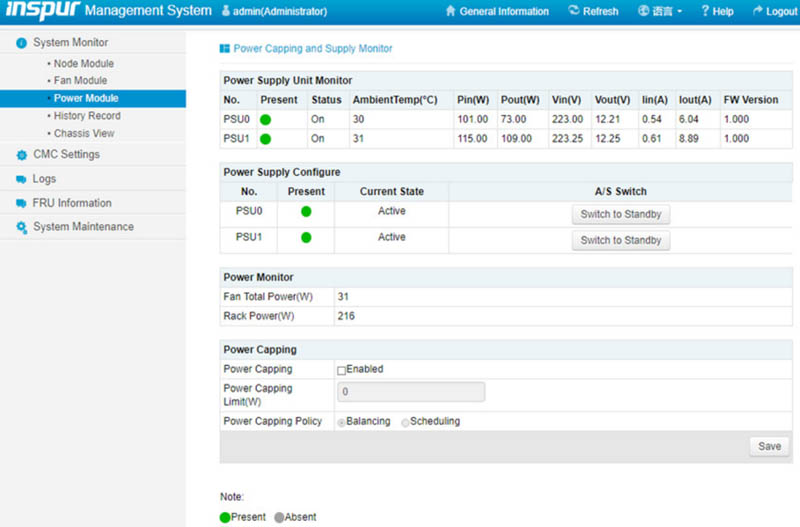The width and height of the screenshot is (800, 527).
Task: Switch PSU0 to Standby
Action: 620,214
